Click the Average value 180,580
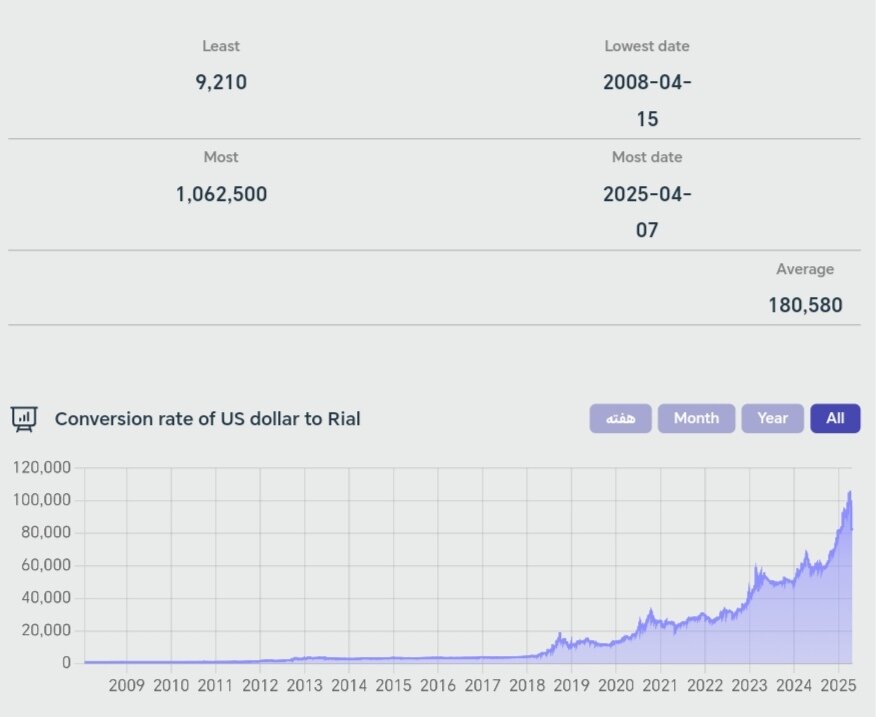 pyautogui.click(x=805, y=305)
